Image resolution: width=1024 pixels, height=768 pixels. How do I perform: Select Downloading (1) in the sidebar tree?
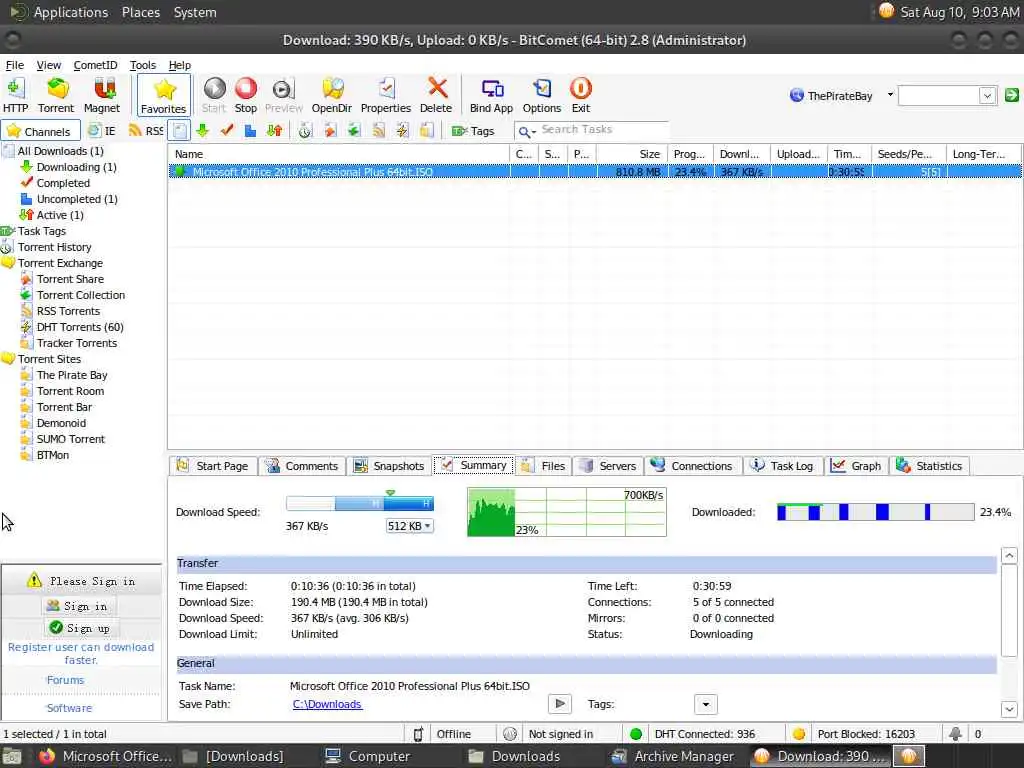pos(76,167)
